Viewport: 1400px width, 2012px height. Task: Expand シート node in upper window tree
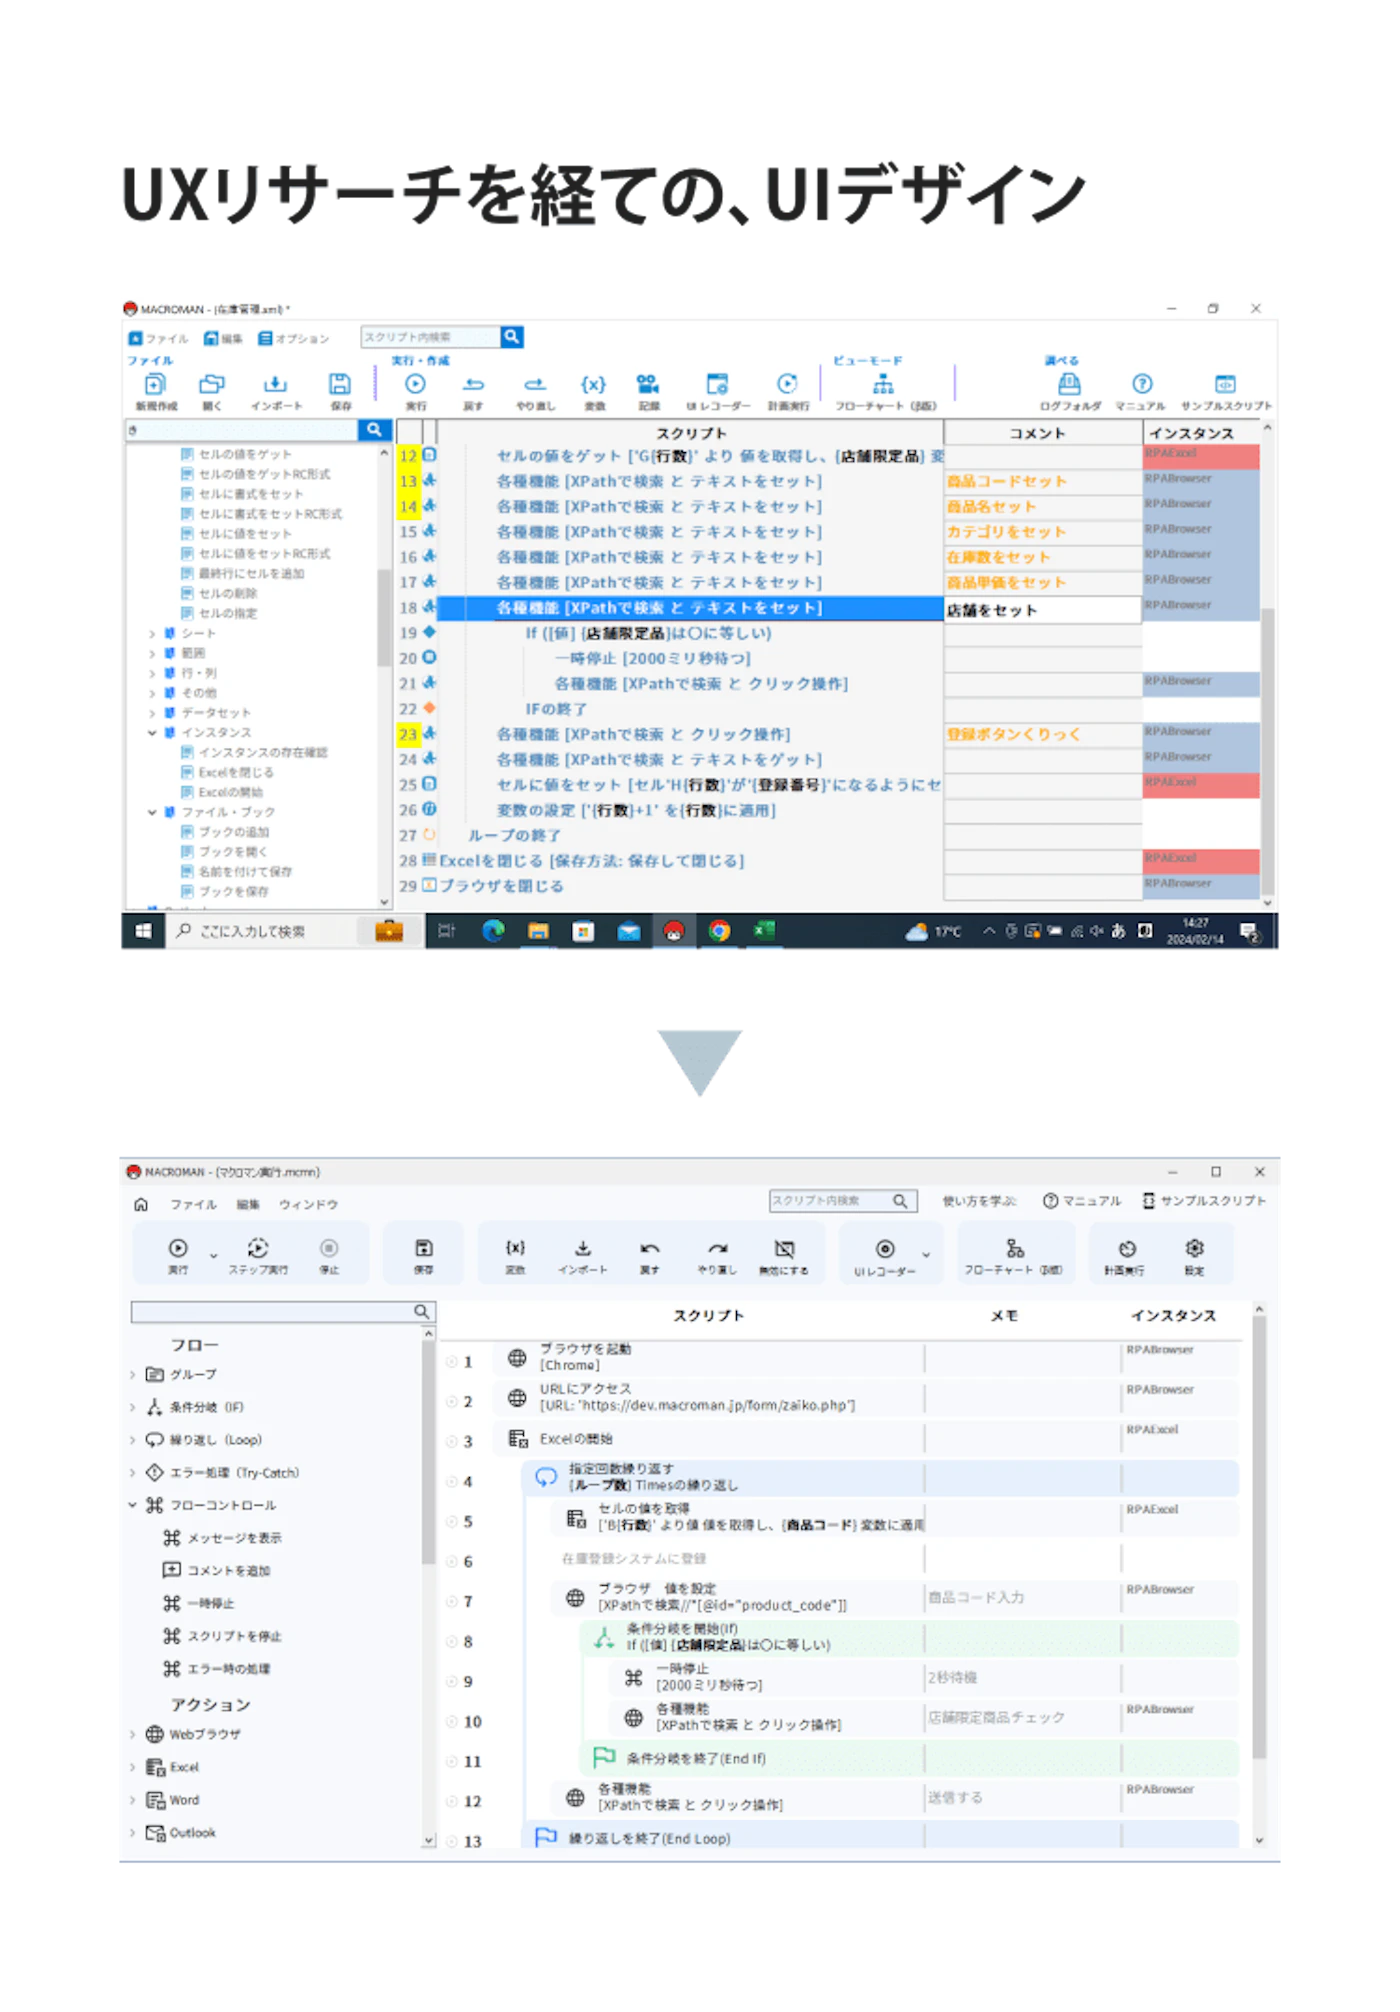pos(152,633)
